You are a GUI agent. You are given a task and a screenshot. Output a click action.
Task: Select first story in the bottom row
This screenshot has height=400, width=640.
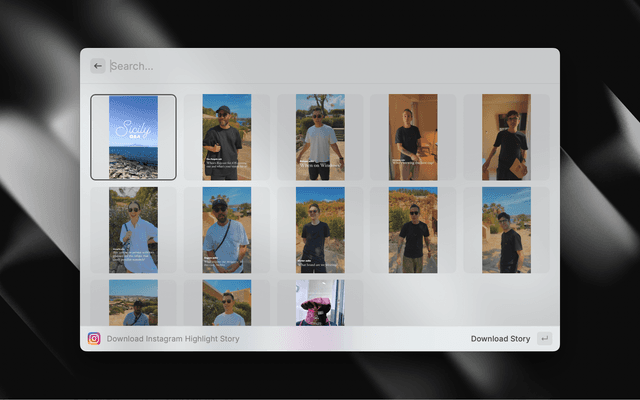point(133,303)
